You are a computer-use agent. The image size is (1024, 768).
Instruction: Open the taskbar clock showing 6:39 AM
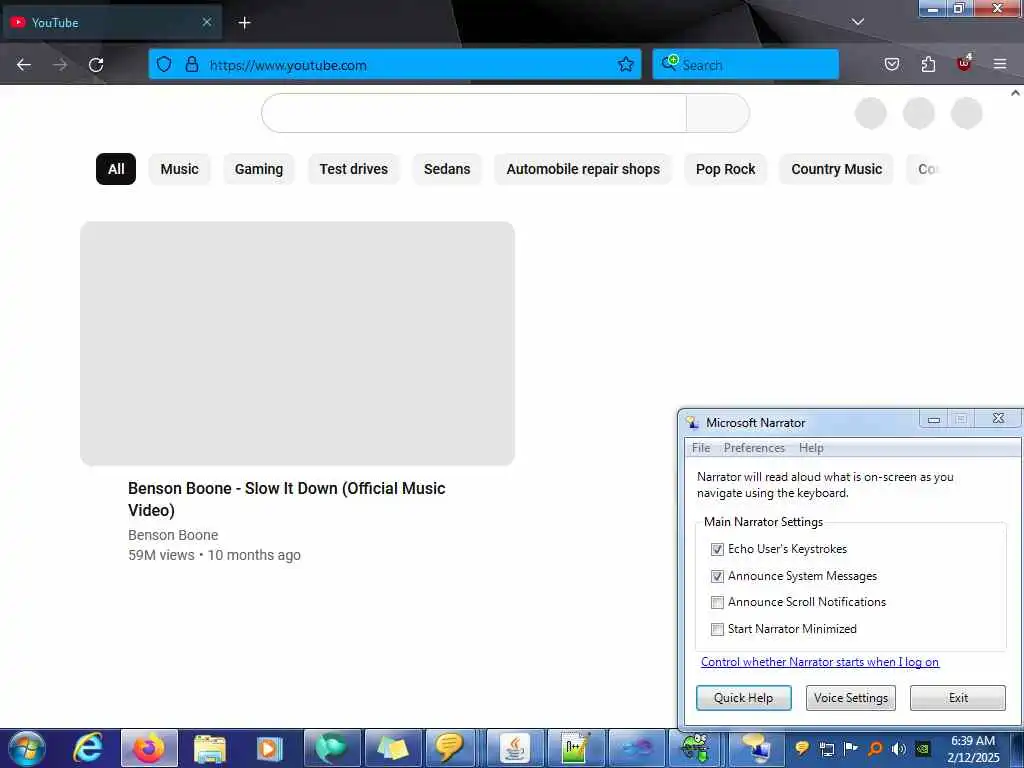coord(974,749)
